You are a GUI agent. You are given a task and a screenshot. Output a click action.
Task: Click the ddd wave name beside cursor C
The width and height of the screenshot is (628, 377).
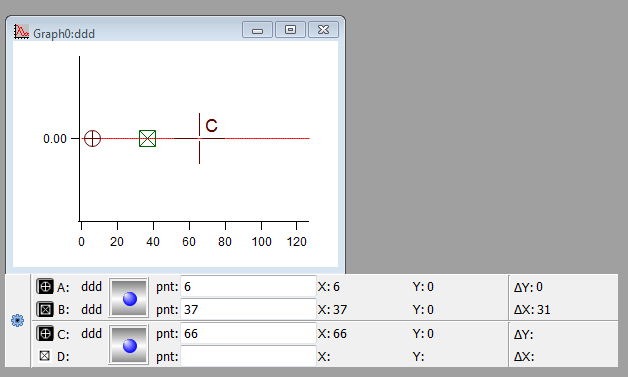tap(91, 334)
